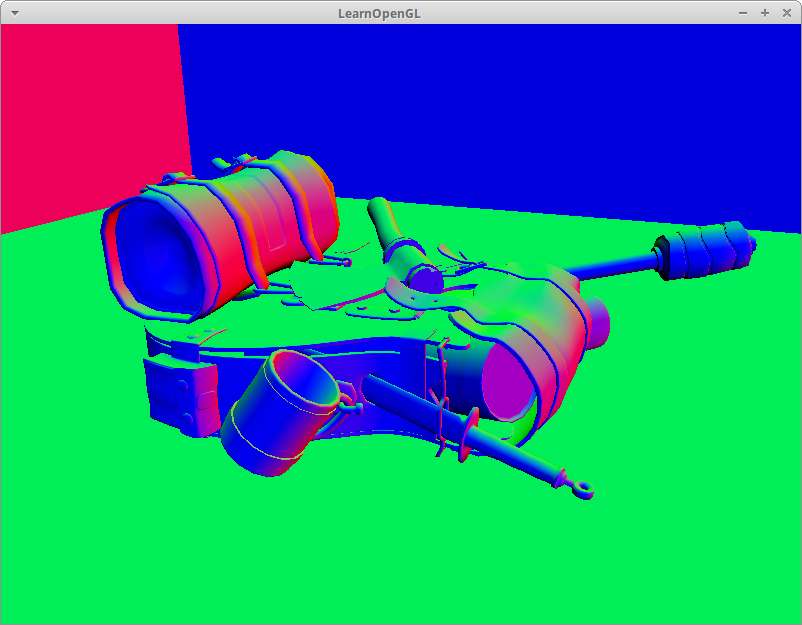Select the small hook attached to the cup

349,403
